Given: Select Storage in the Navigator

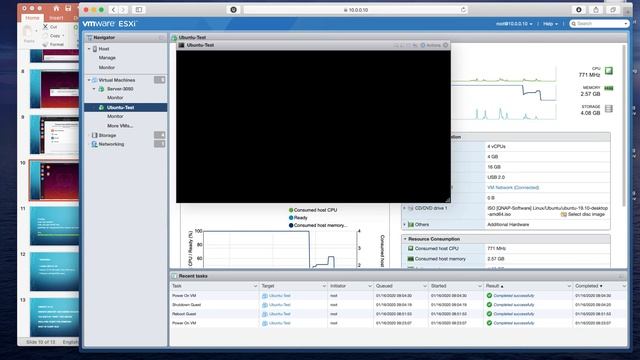Looking at the screenshot, I should click(107, 135).
